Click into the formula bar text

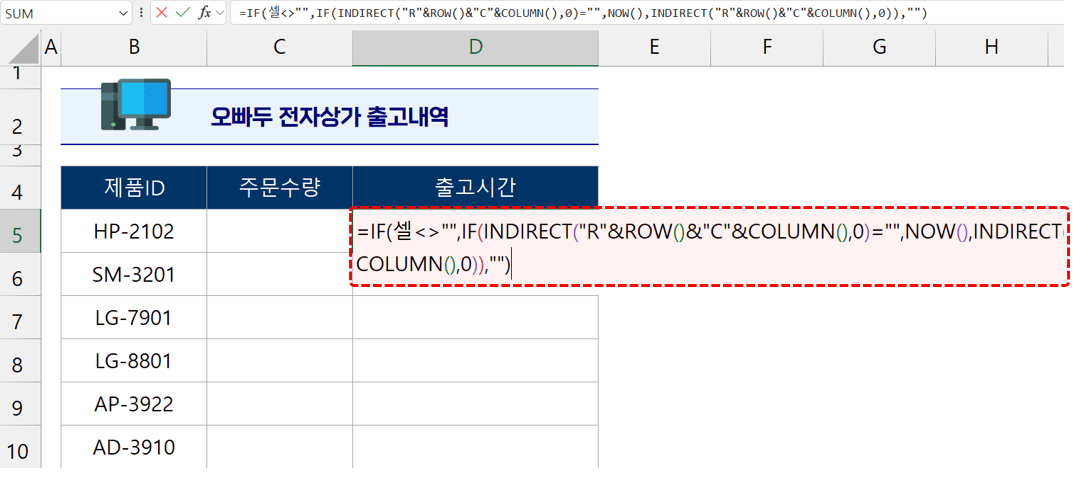[600, 13]
